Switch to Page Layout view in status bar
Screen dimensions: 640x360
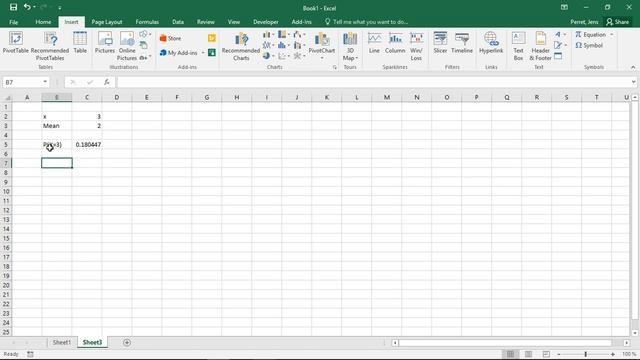coord(528,354)
